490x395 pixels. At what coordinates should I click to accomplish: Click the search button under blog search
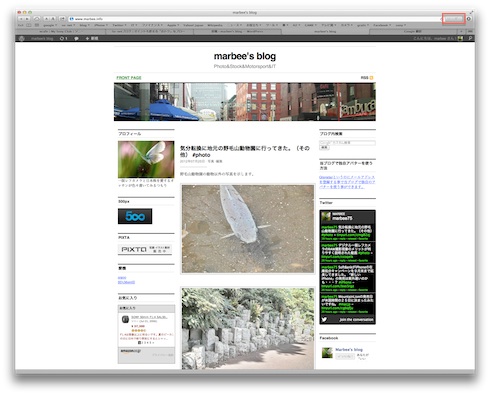click(x=324, y=147)
